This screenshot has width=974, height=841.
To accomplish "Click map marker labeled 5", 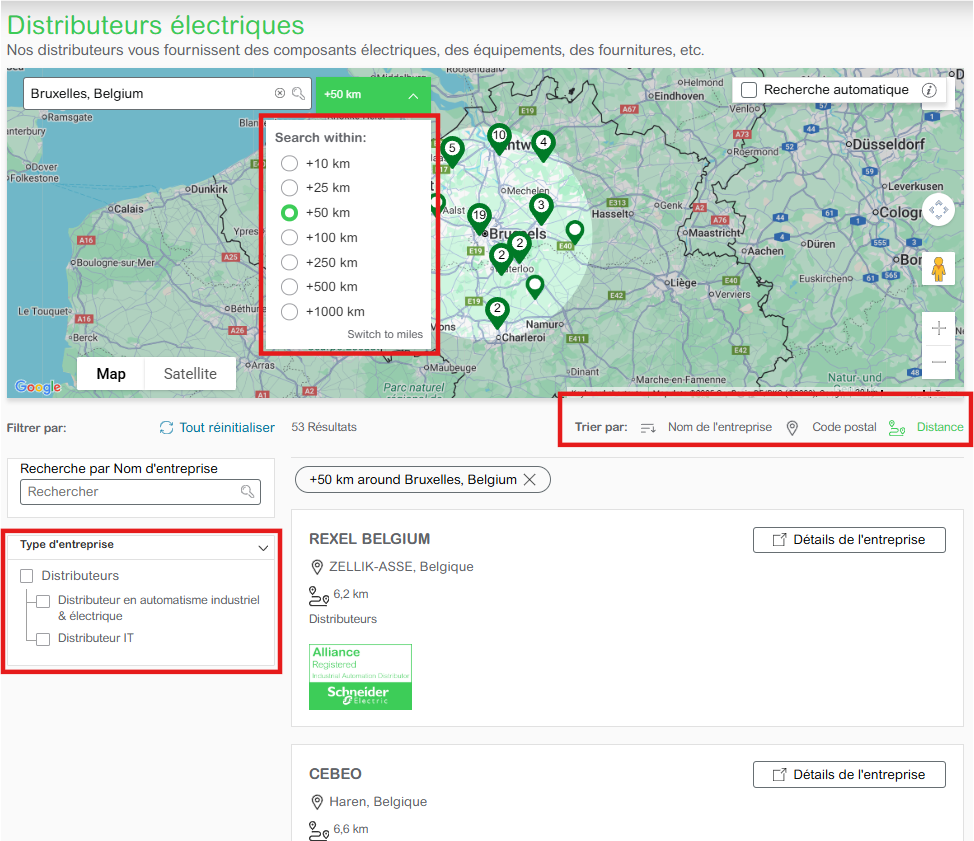I will coord(452,151).
